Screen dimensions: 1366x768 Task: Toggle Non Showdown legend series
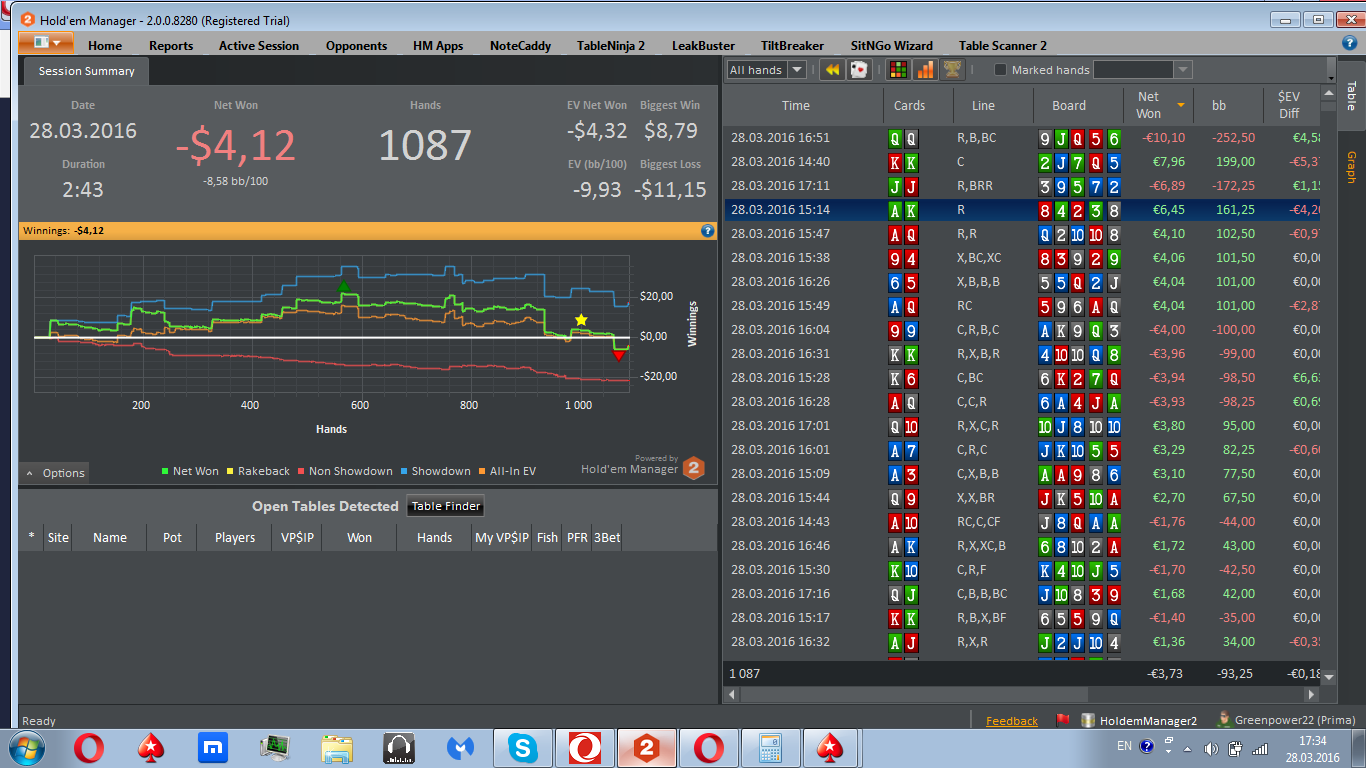[345, 471]
